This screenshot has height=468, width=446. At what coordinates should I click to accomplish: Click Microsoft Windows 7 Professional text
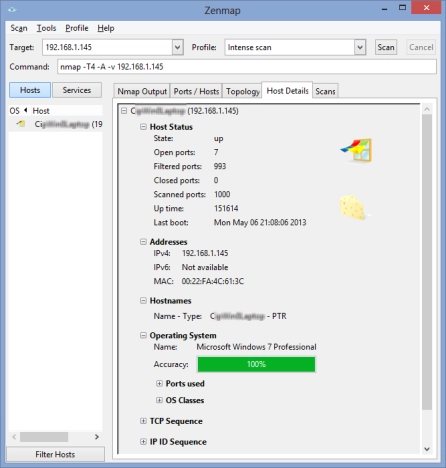[x=256, y=347]
